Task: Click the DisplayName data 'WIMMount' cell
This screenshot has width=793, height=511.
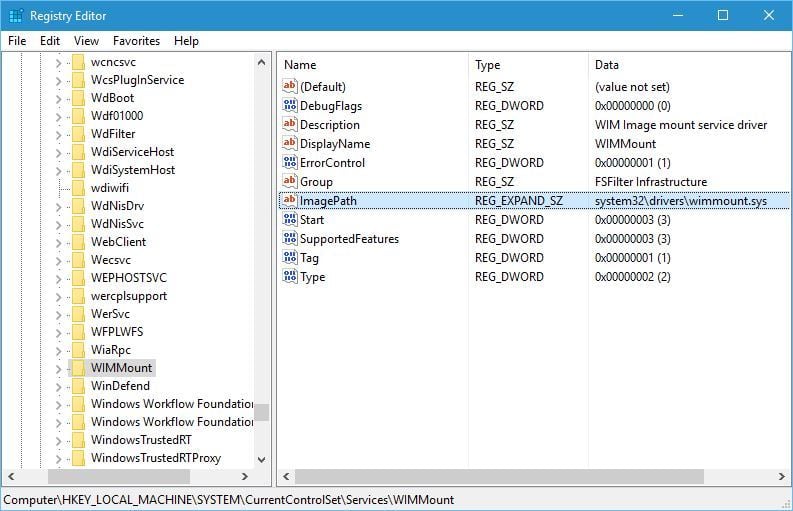Action: [626, 144]
